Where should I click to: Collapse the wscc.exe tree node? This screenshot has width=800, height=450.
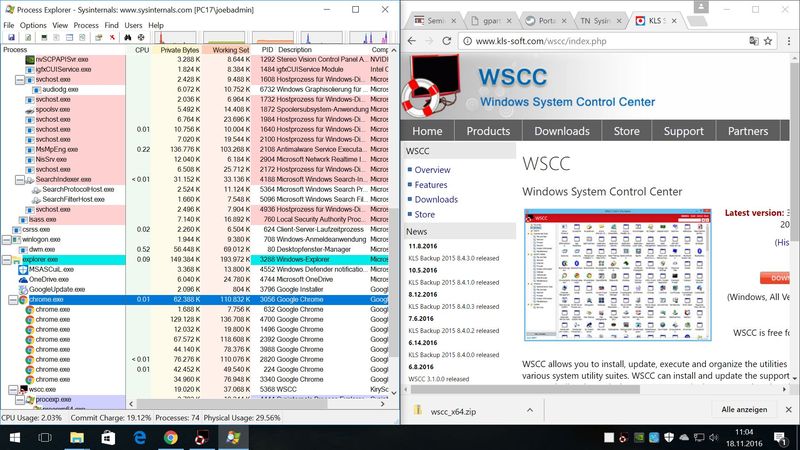pyautogui.click(x=13, y=389)
